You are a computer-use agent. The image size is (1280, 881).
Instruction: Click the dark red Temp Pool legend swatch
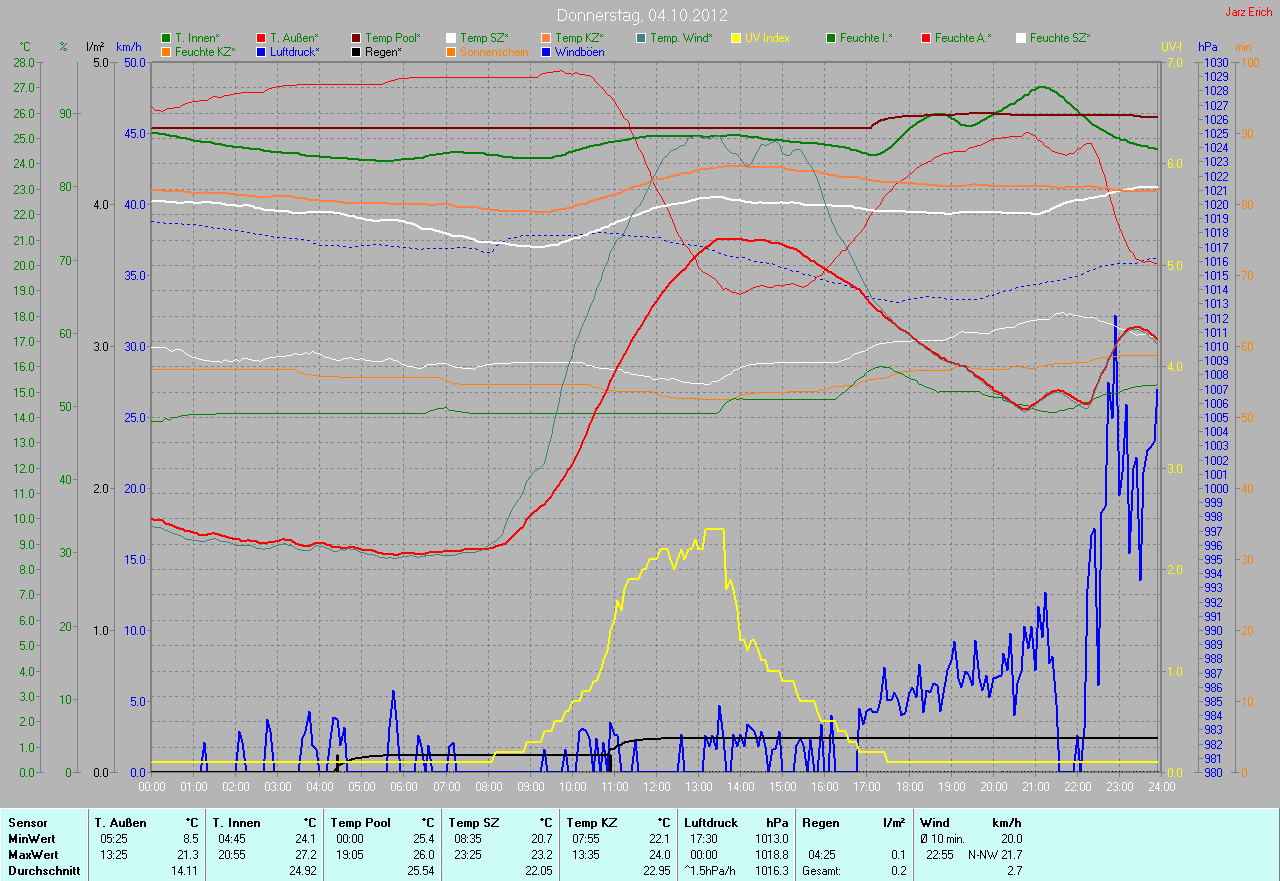356,38
